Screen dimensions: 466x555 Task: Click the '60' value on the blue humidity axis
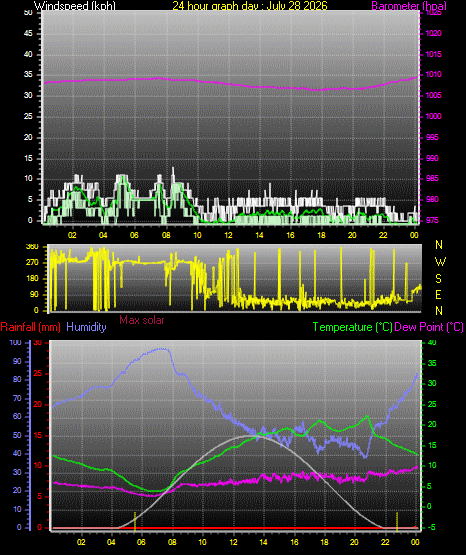click(17, 416)
